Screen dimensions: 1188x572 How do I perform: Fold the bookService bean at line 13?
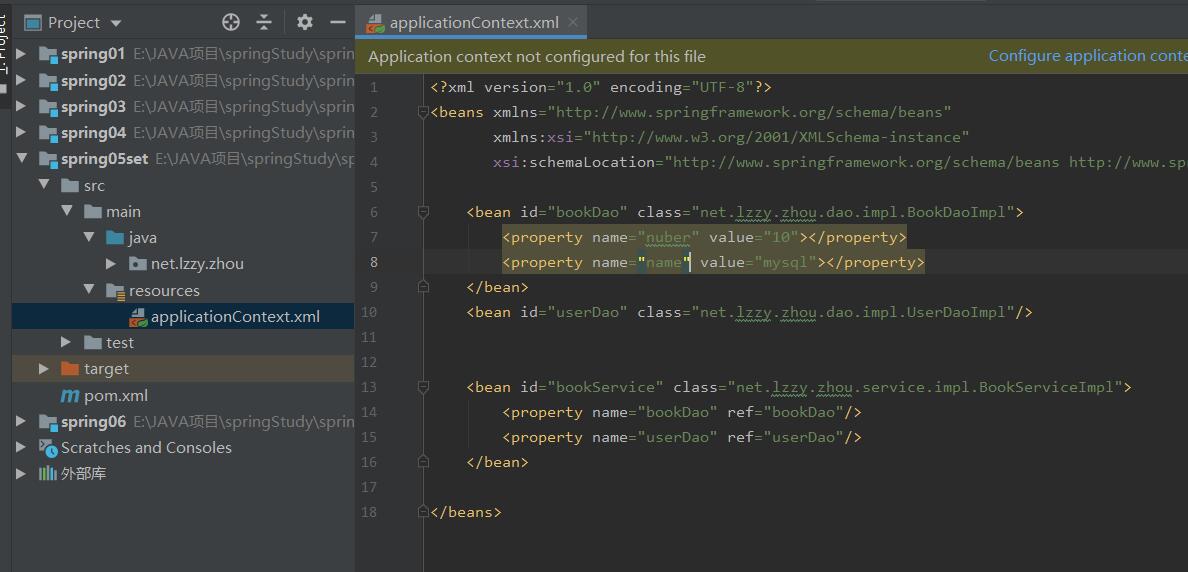pyautogui.click(x=424, y=387)
